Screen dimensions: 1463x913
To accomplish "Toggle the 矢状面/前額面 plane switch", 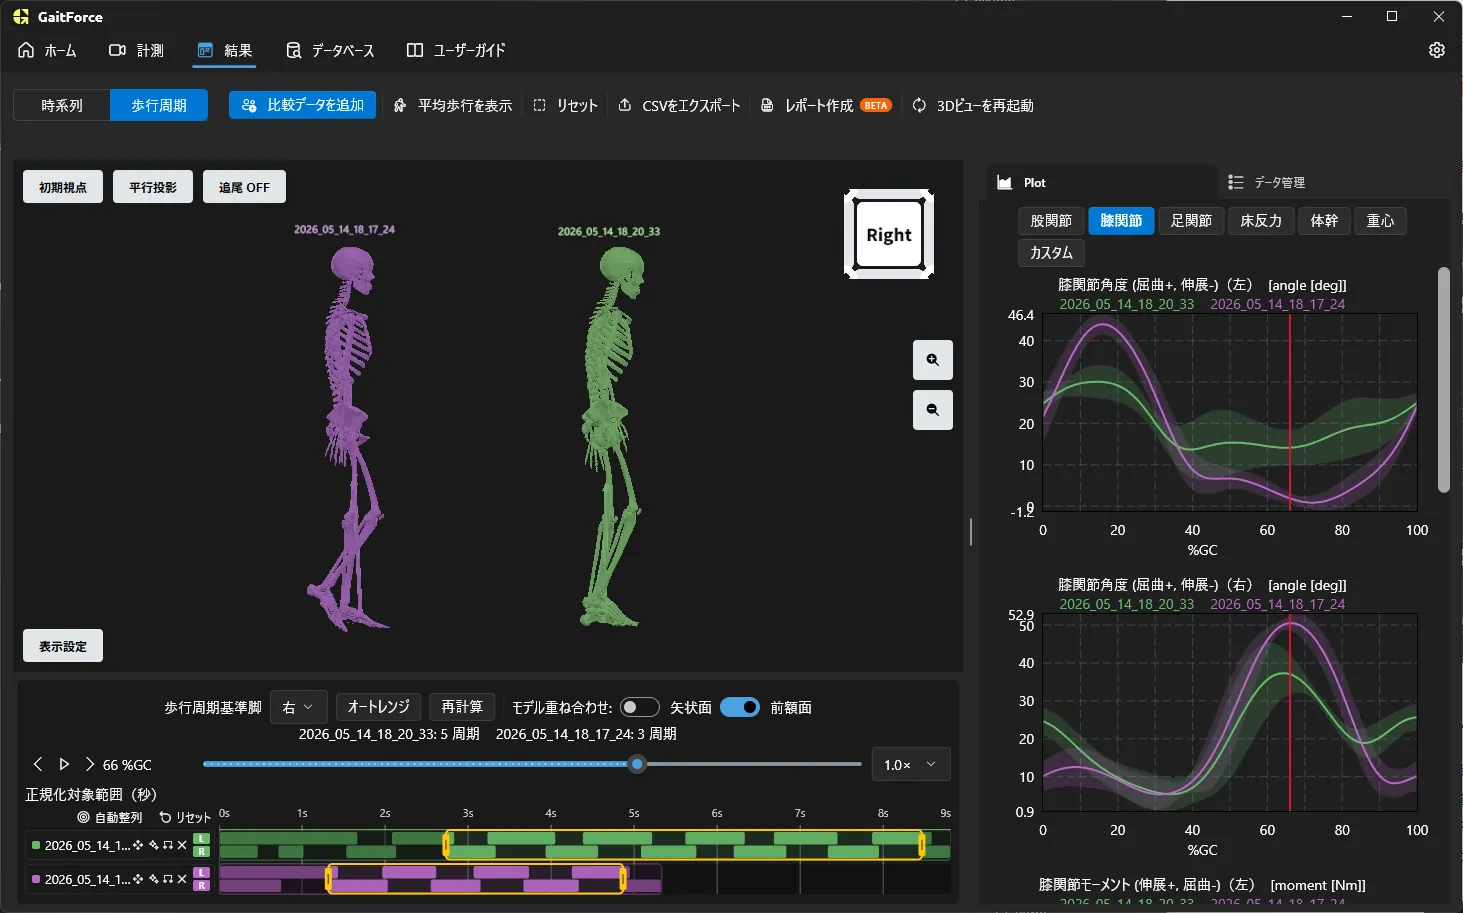I will pyautogui.click(x=740, y=707).
